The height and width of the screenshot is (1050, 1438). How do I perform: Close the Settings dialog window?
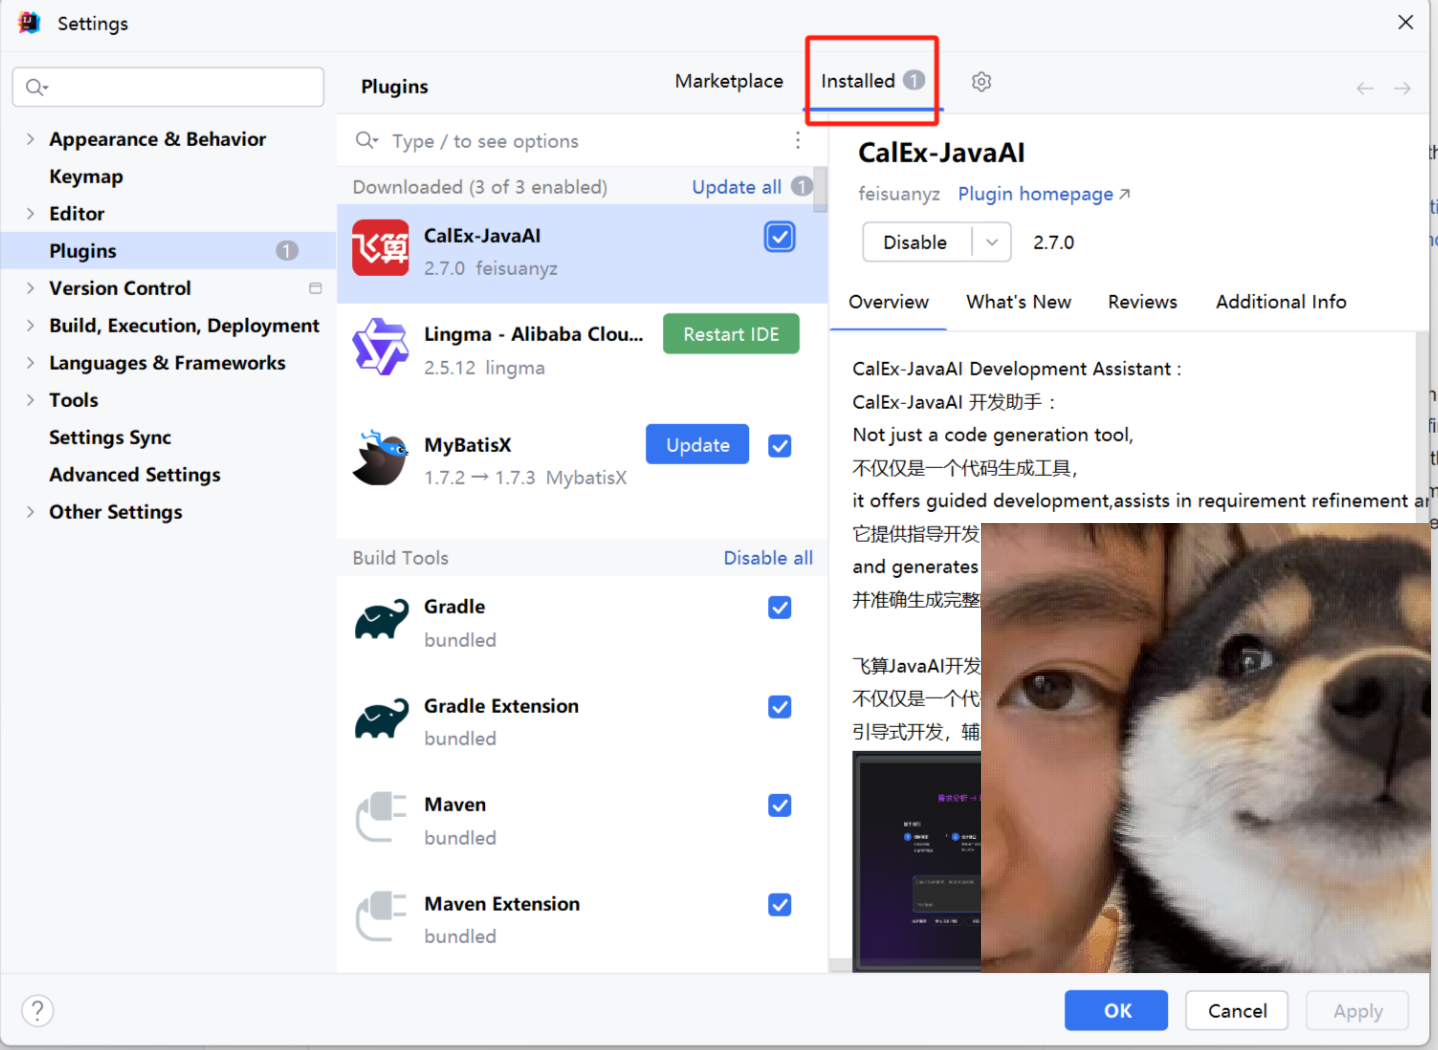(x=1405, y=22)
